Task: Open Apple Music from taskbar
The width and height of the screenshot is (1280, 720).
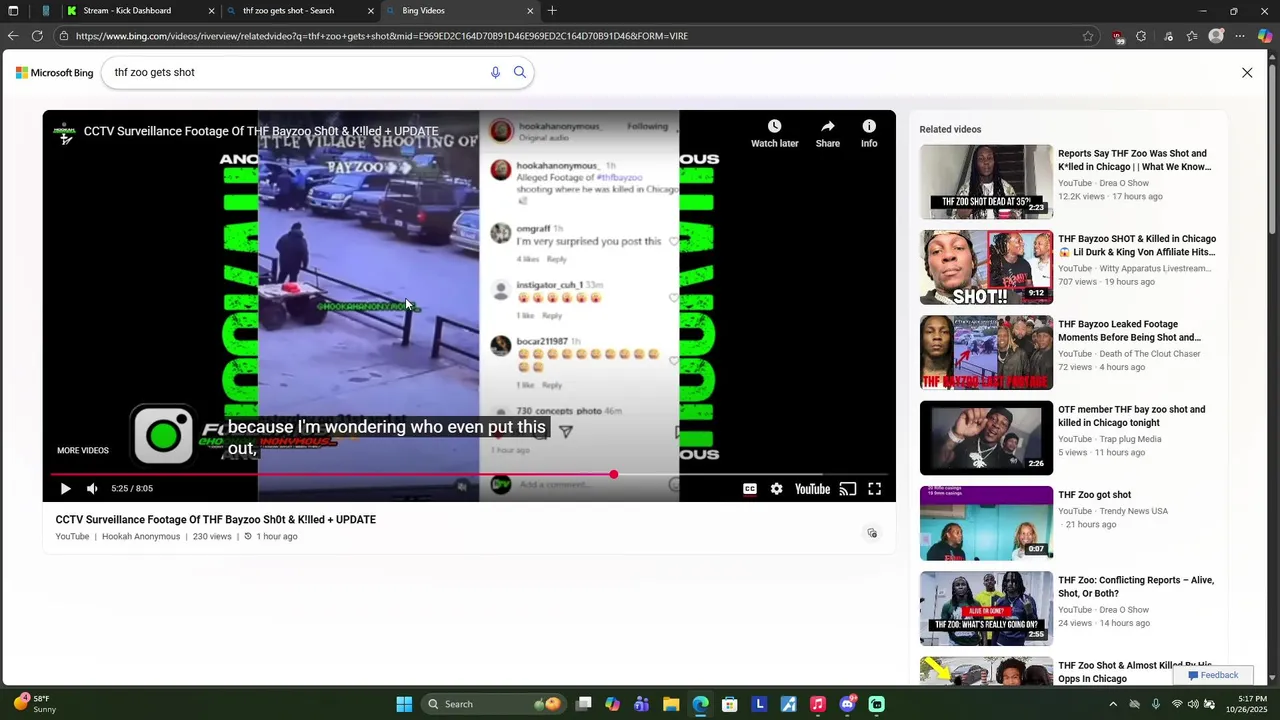Action: click(818, 704)
